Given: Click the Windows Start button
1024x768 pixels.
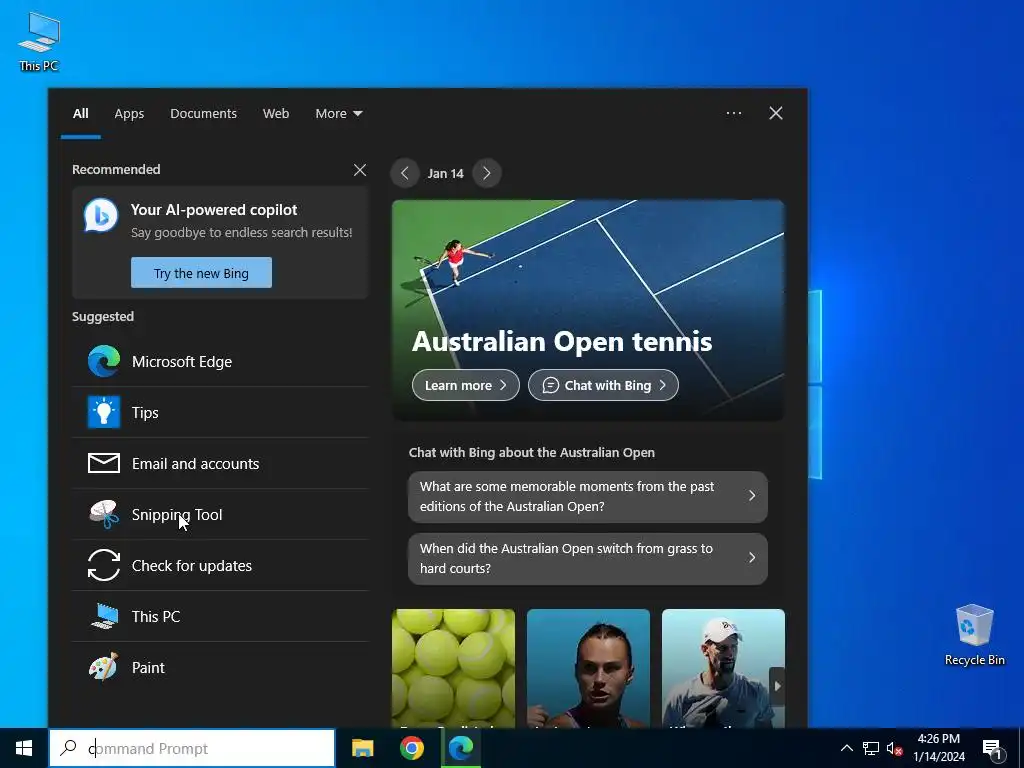Looking at the screenshot, I should (24, 748).
